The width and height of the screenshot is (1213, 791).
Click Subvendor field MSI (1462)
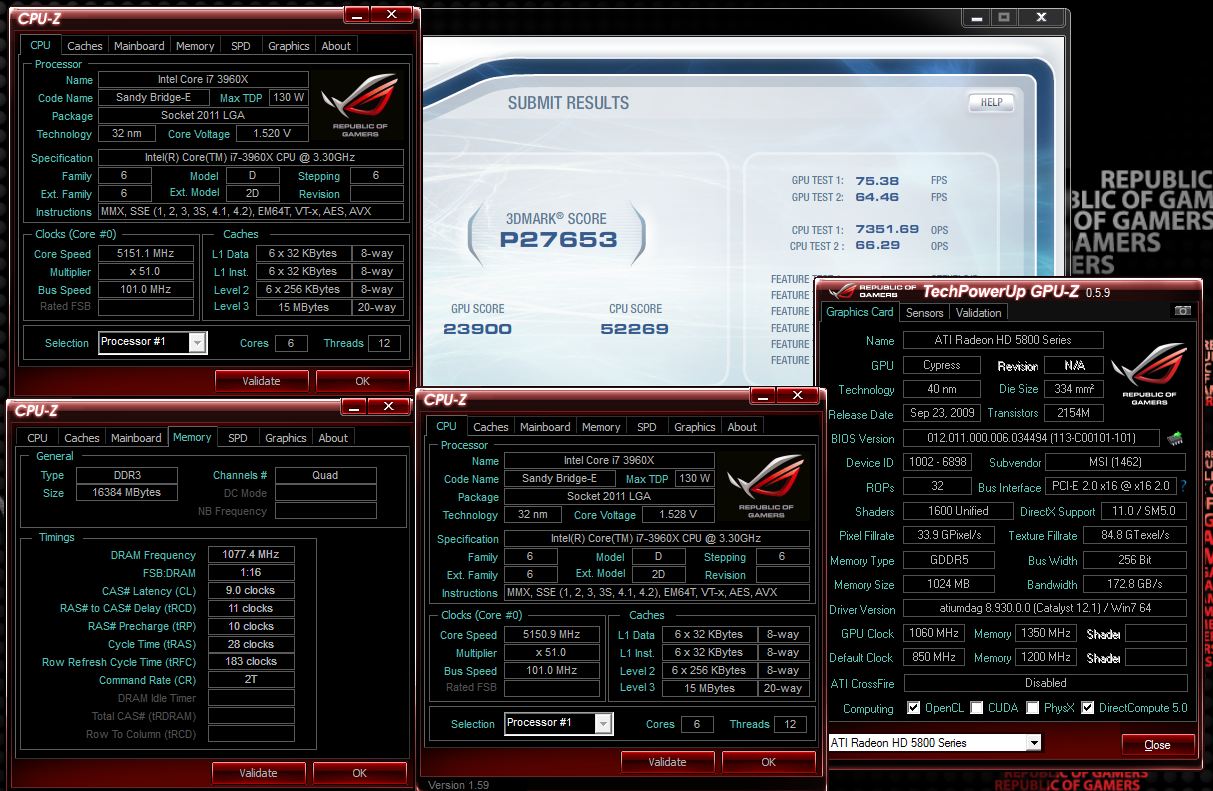tap(1115, 463)
